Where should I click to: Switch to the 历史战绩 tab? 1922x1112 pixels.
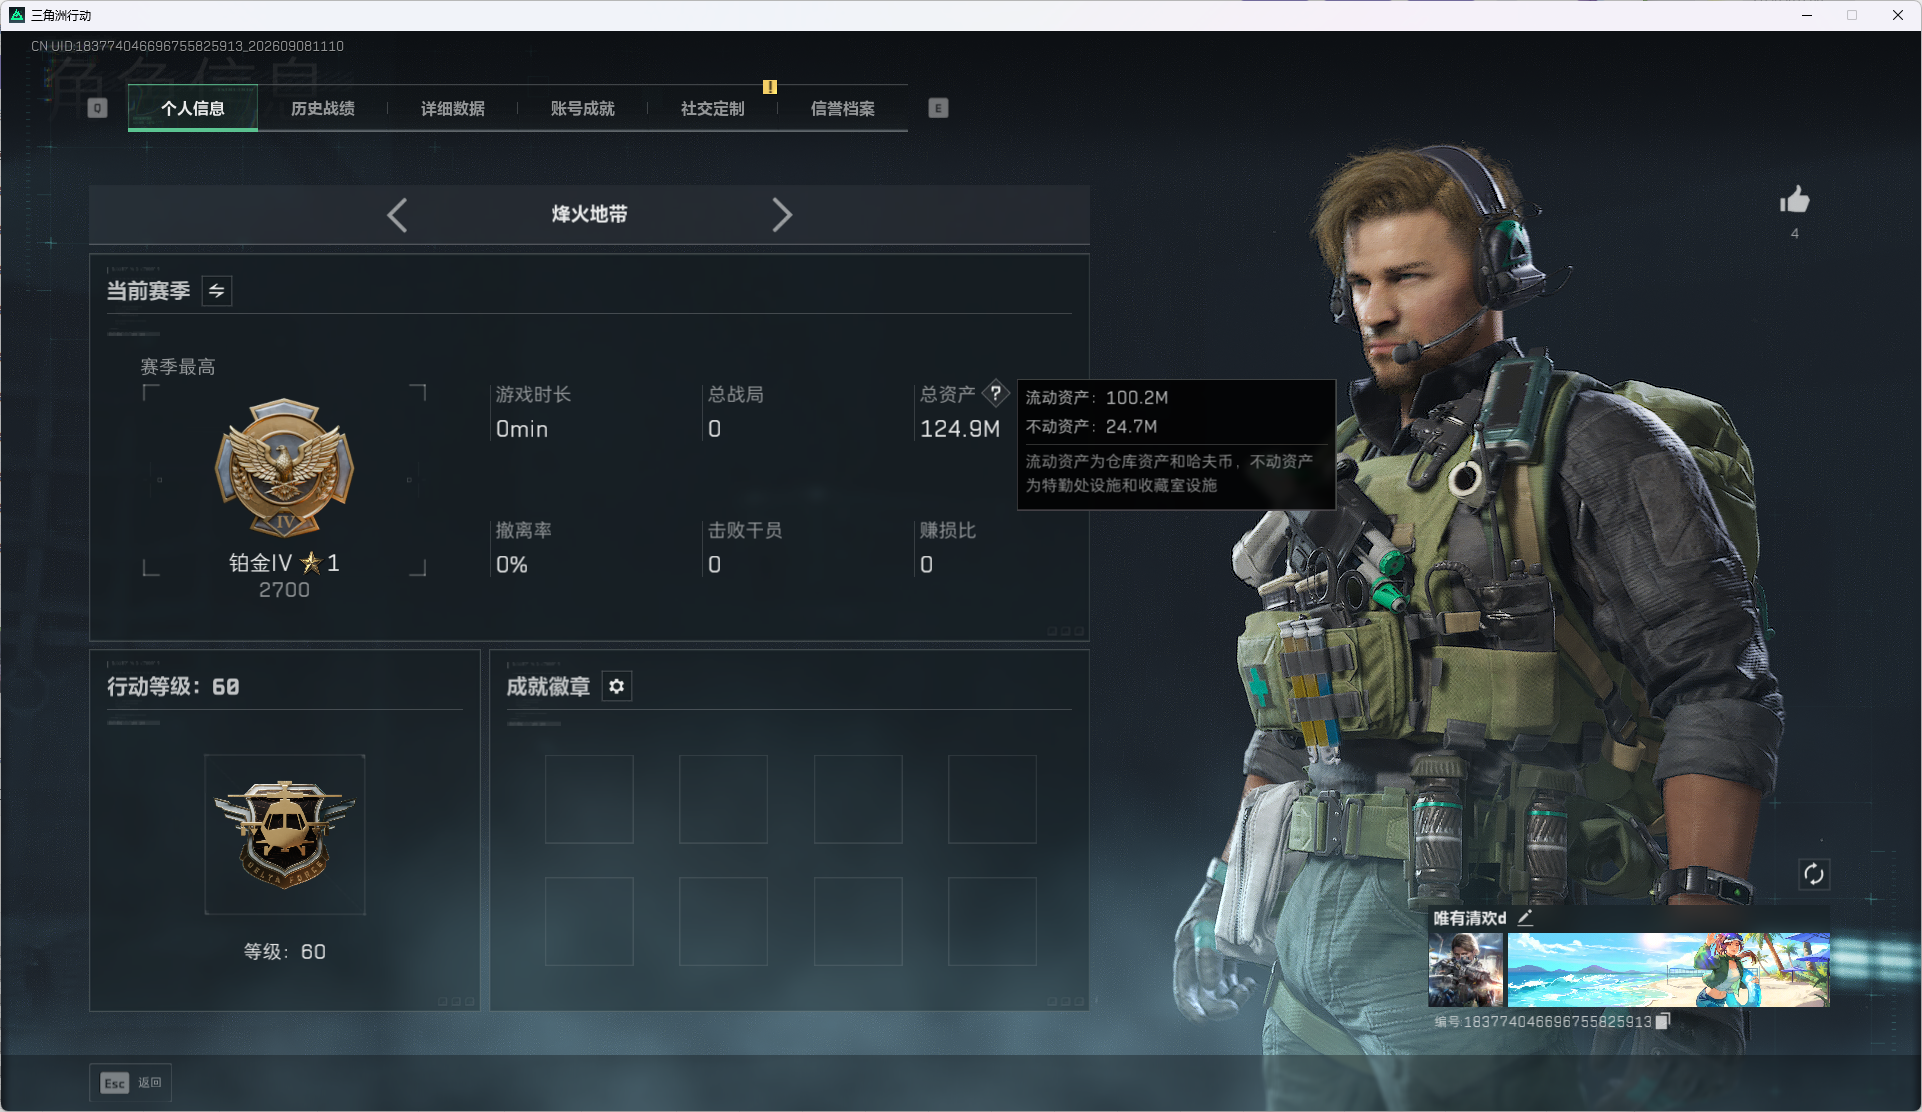coord(323,108)
